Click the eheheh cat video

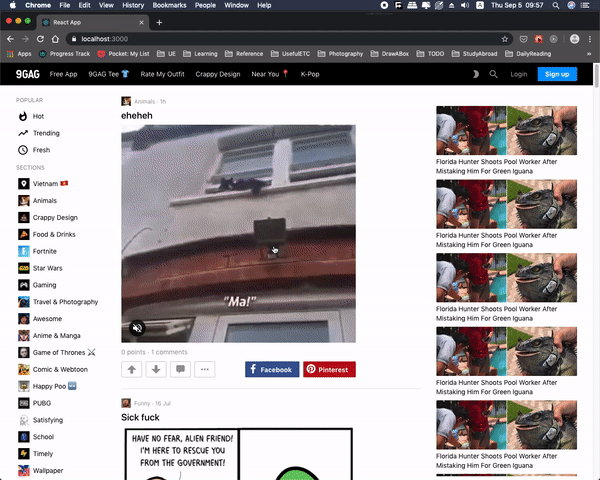[x=238, y=233]
